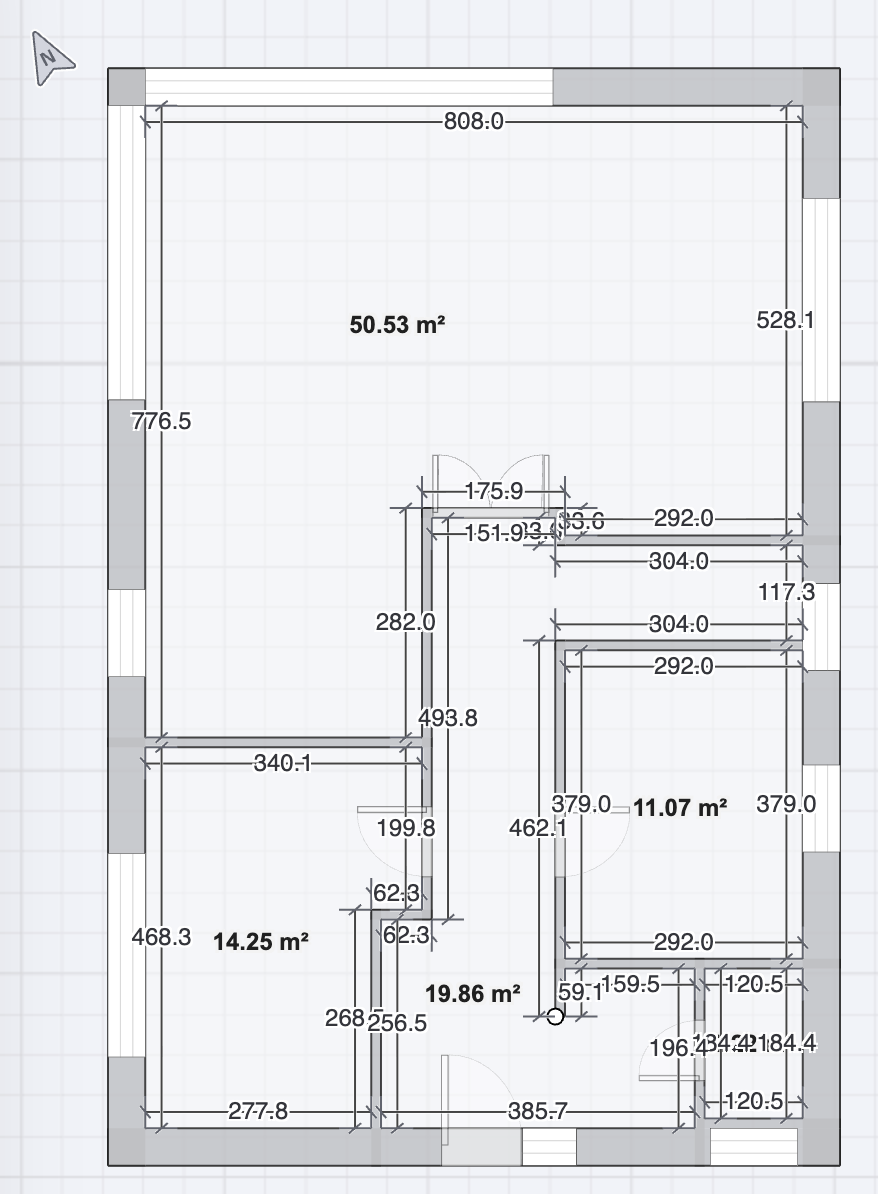Select the 14.25 m² room area label
Image resolution: width=878 pixels, height=1194 pixels.
tap(260, 942)
